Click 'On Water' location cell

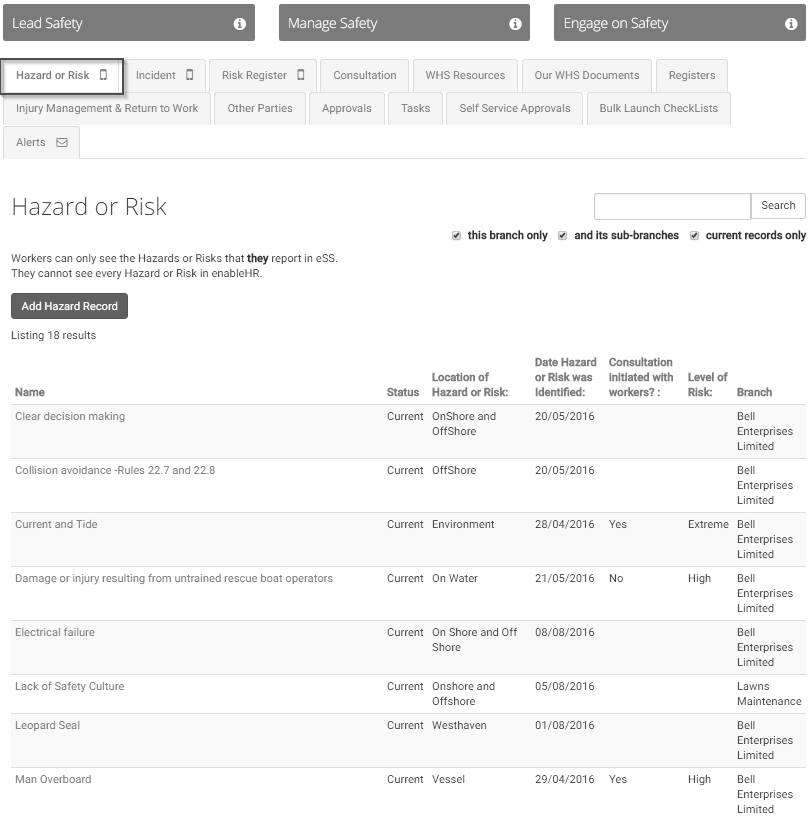tap(454, 579)
